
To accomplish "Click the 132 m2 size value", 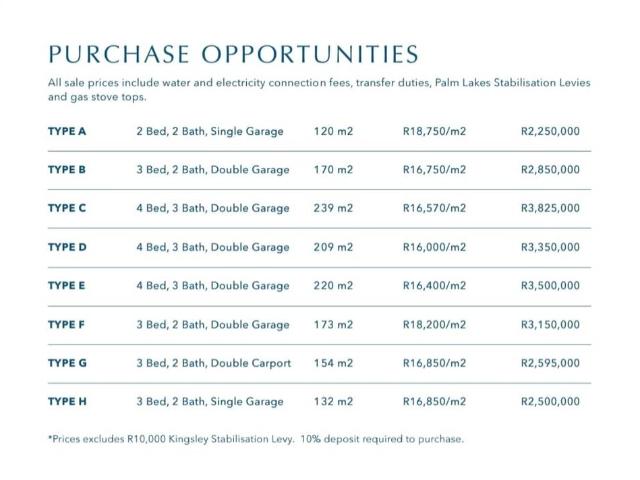I will pyautogui.click(x=333, y=402).
